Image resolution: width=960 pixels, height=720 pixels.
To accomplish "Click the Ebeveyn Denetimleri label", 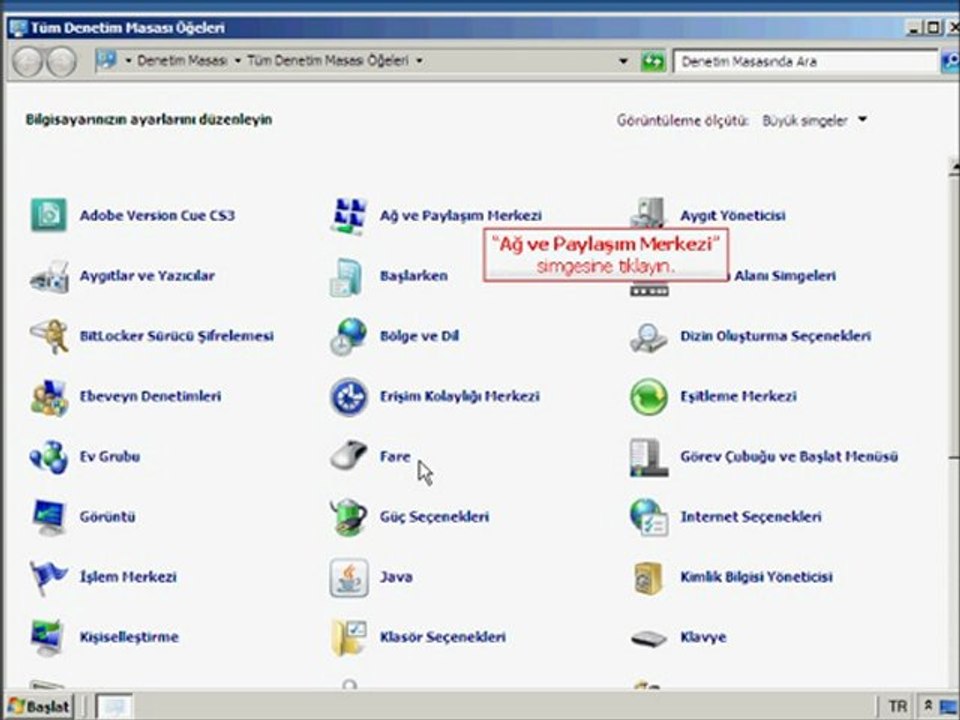I will point(150,396).
